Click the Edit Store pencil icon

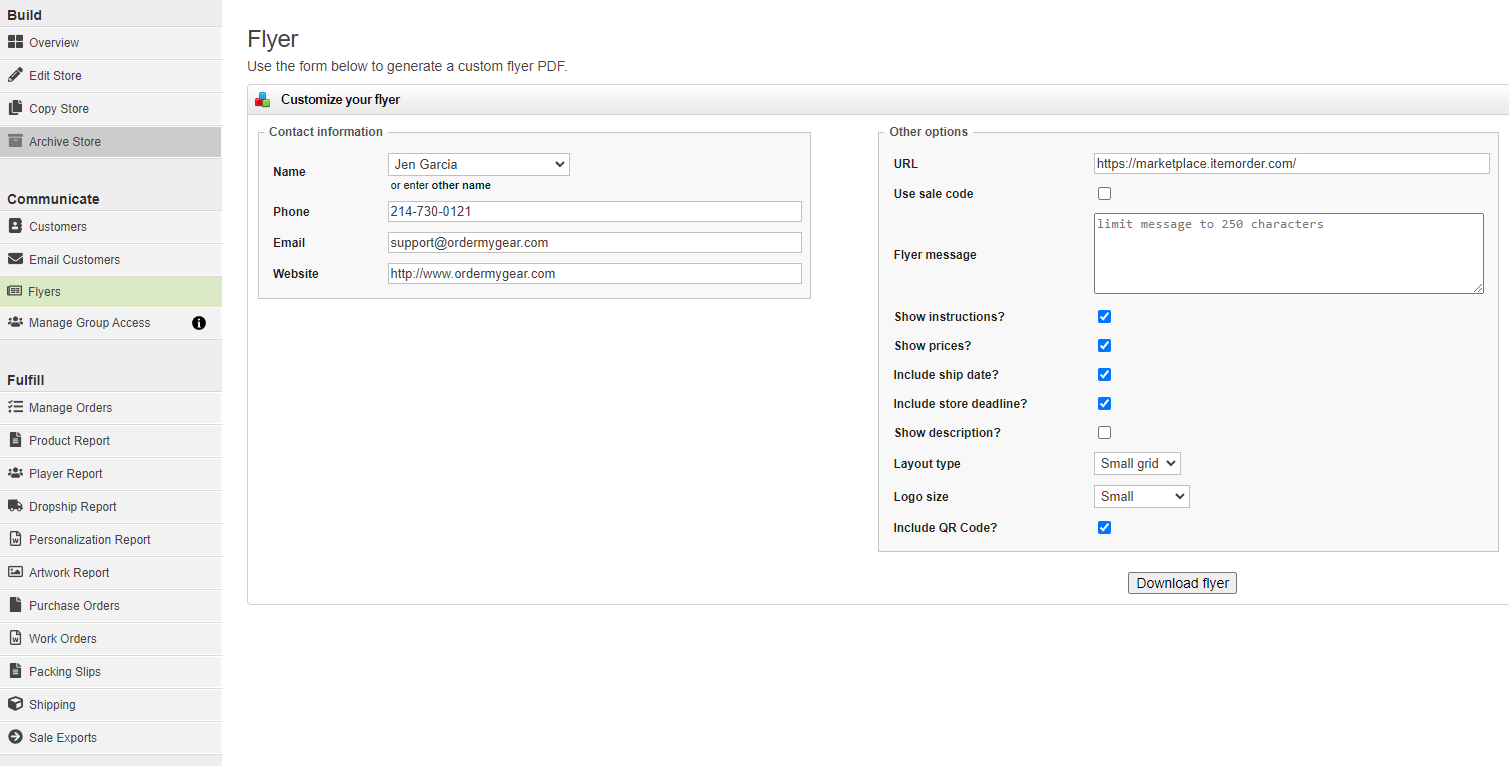pyautogui.click(x=15, y=75)
